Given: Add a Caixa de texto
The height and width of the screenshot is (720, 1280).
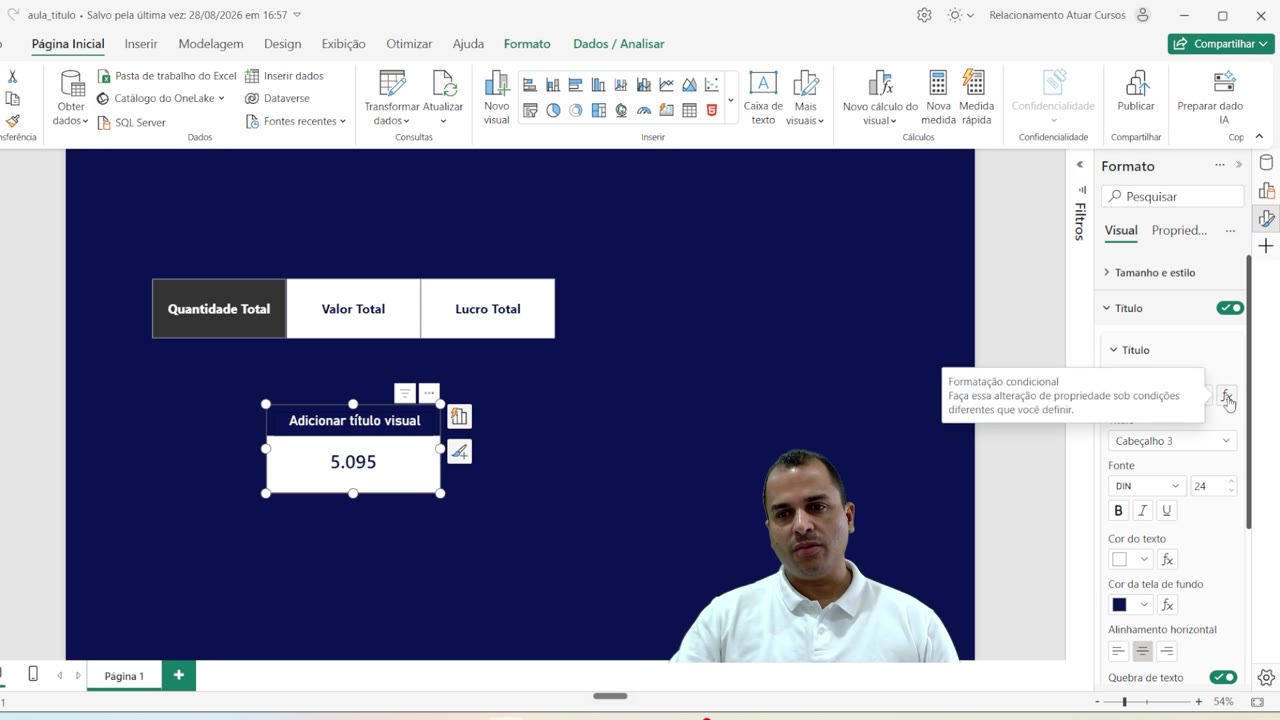Looking at the screenshot, I should 763,98.
